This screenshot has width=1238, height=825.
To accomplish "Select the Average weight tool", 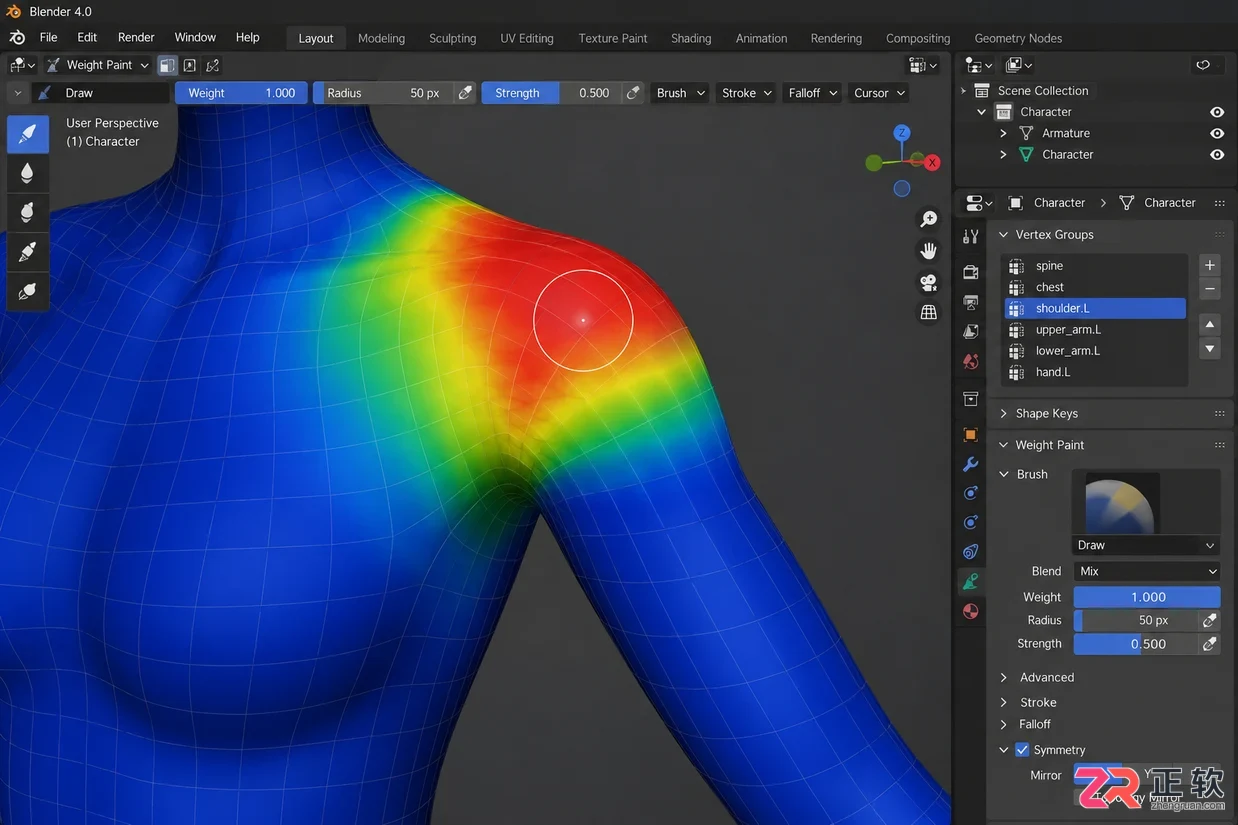I will (27, 212).
